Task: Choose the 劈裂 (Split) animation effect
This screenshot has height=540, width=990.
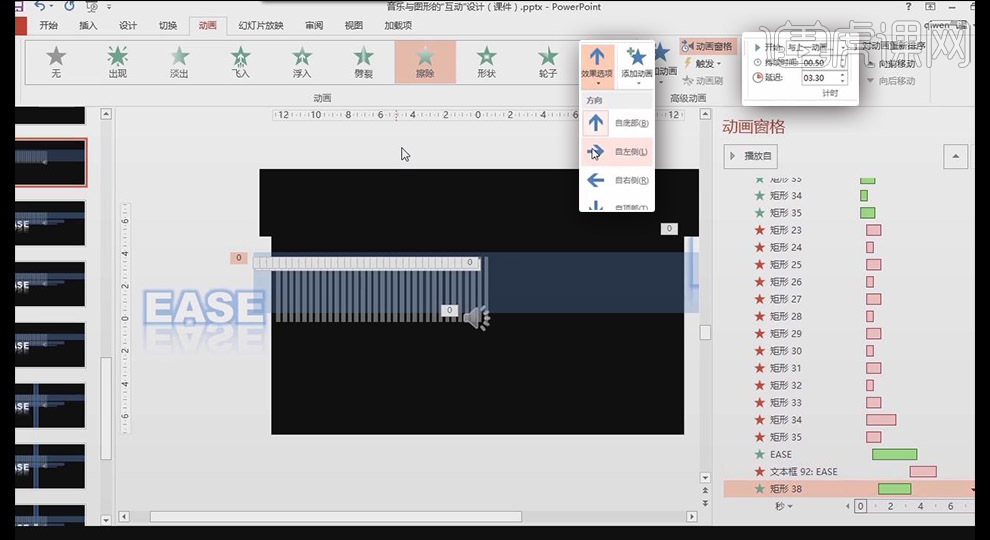Action: (x=364, y=61)
